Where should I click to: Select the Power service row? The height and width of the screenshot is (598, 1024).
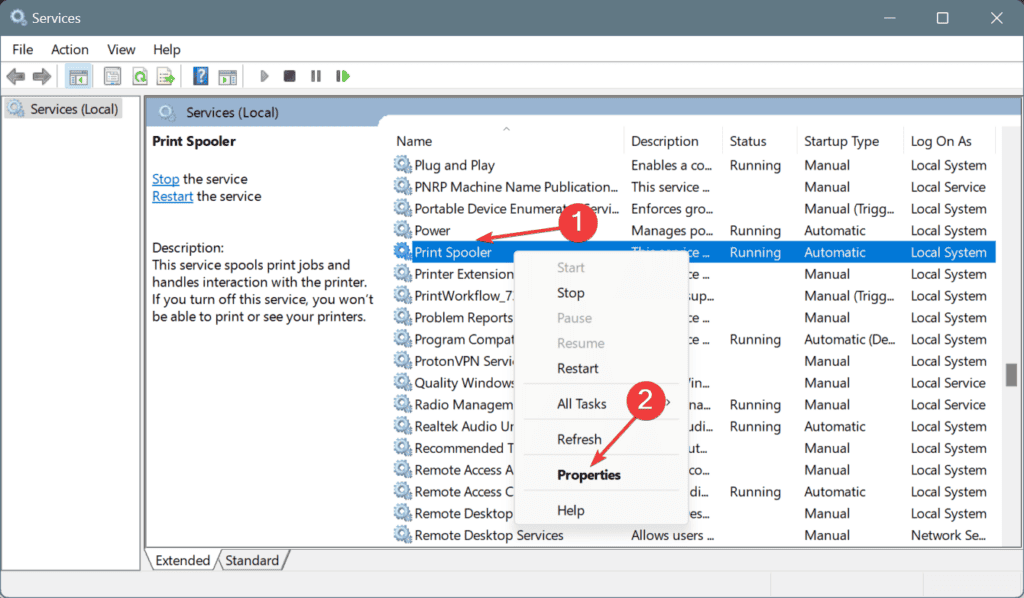(x=694, y=230)
